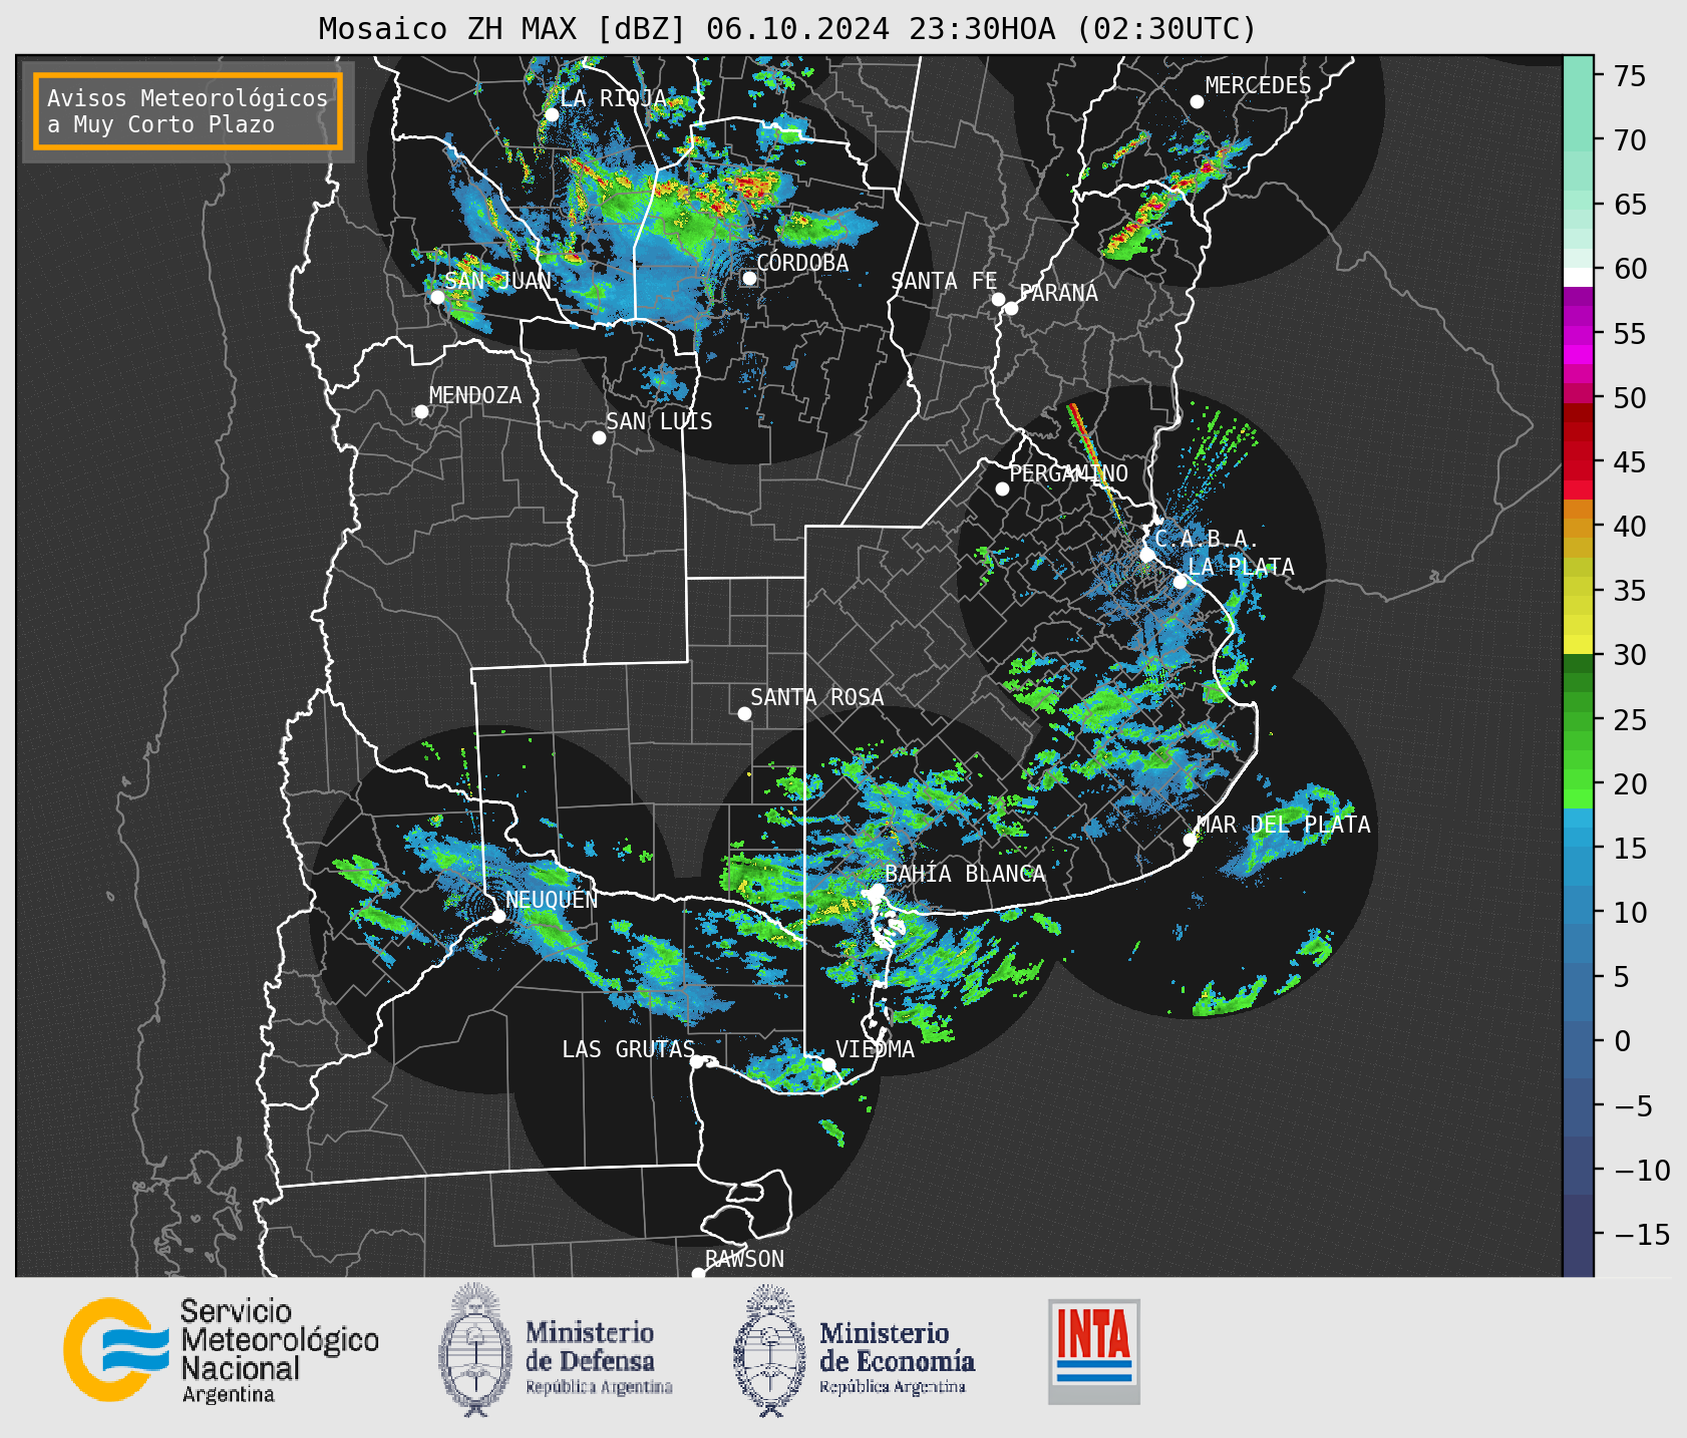The image size is (1687, 1438).
Task: Click the SANTA FE city marker dot
Action: [x=998, y=299]
